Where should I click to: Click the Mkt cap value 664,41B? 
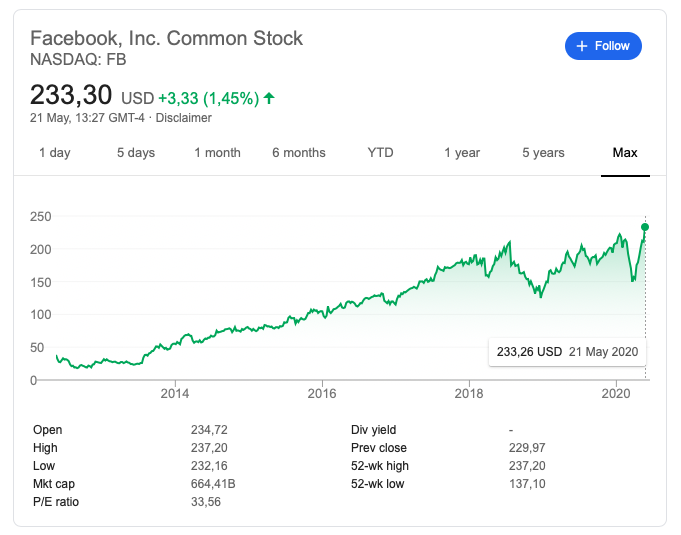coord(213,484)
